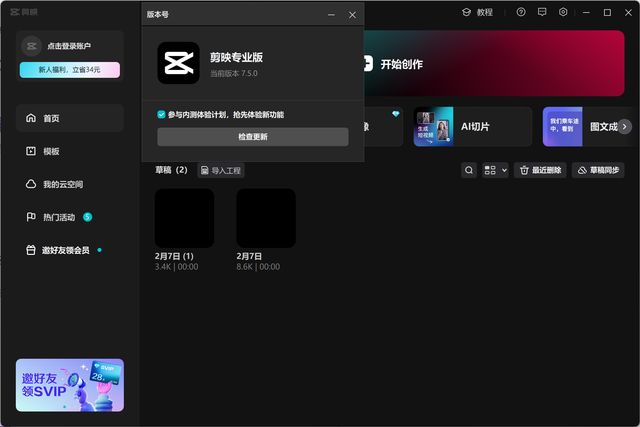Open My Cloud Space (我的云空间)

point(70,184)
